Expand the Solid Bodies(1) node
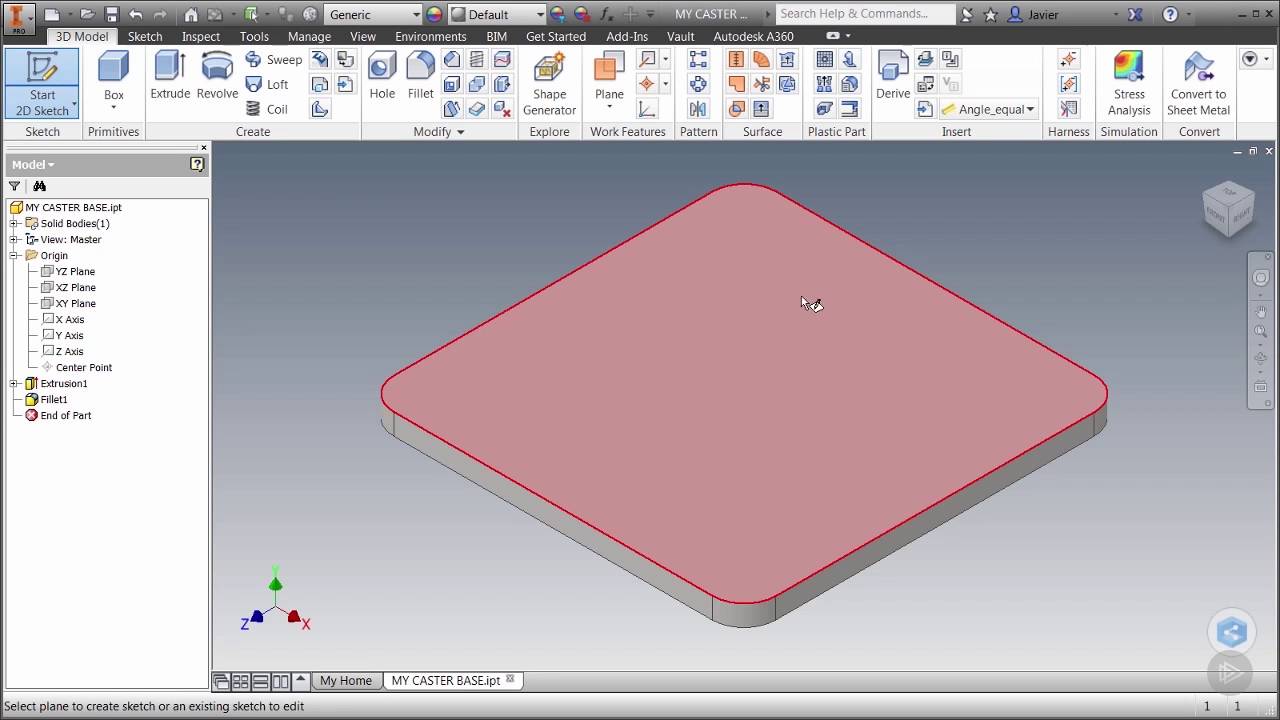The width and height of the screenshot is (1280, 720). [14, 223]
